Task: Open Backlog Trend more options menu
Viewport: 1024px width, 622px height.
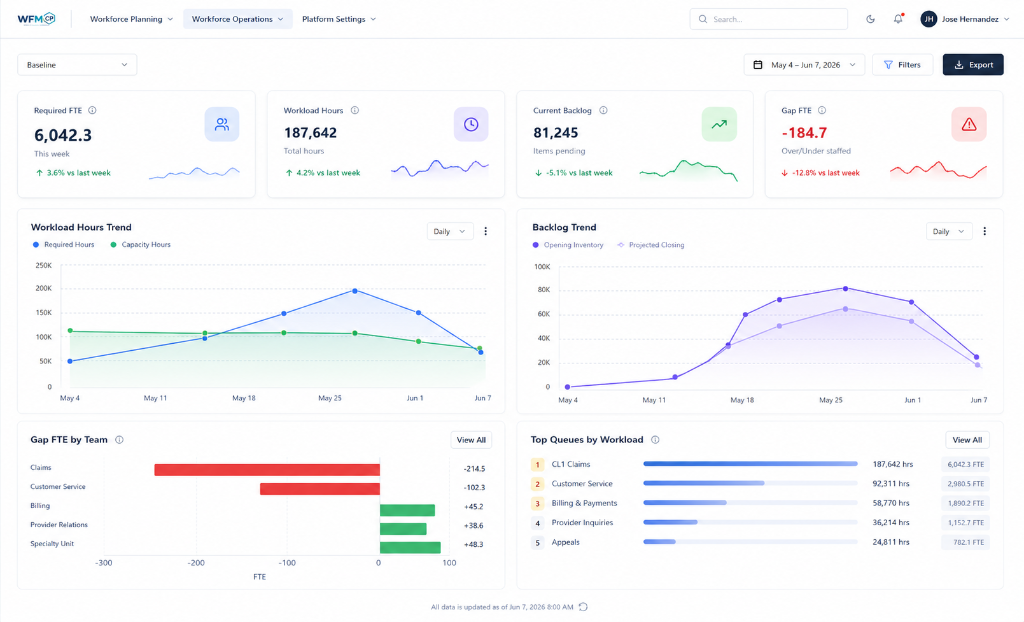Action: pos(985,231)
